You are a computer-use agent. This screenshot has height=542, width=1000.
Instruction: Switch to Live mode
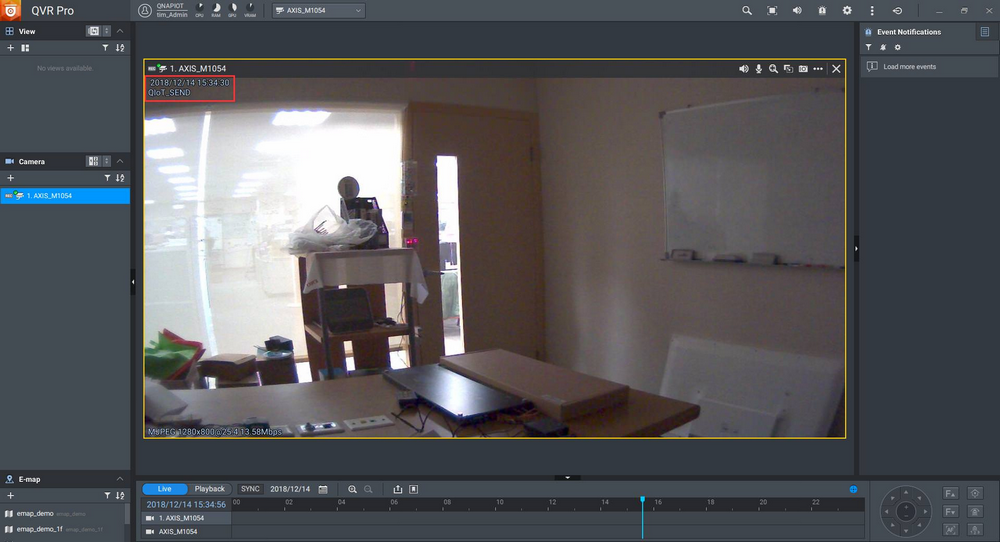165,489
